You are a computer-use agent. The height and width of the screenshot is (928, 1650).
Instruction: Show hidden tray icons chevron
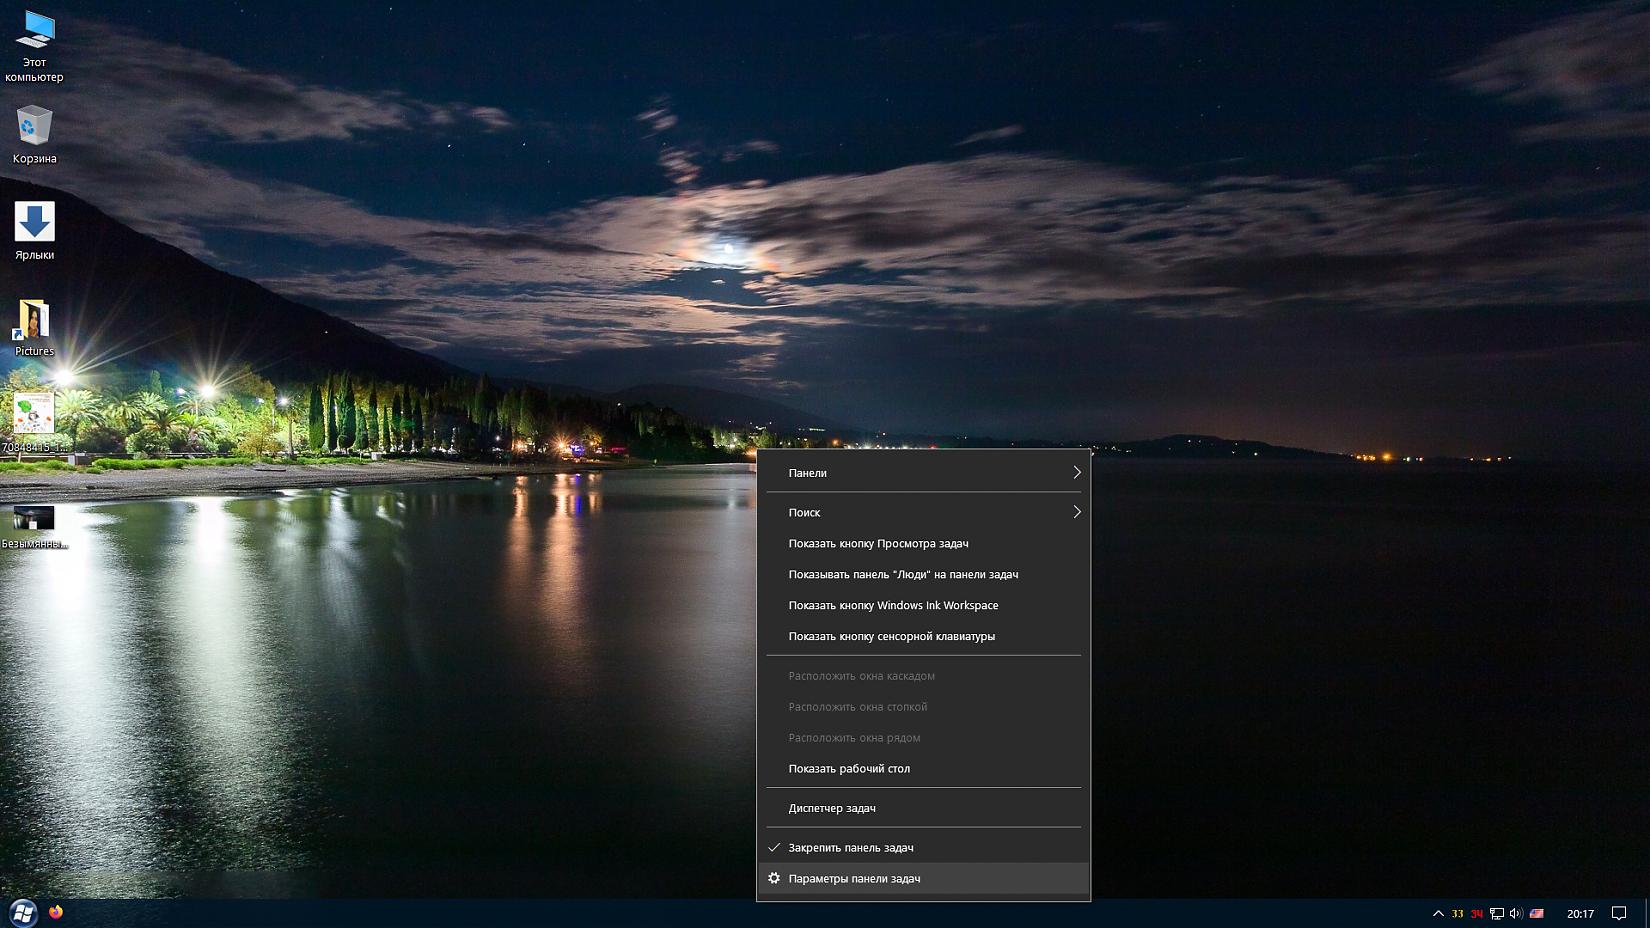pos(1438,913)
